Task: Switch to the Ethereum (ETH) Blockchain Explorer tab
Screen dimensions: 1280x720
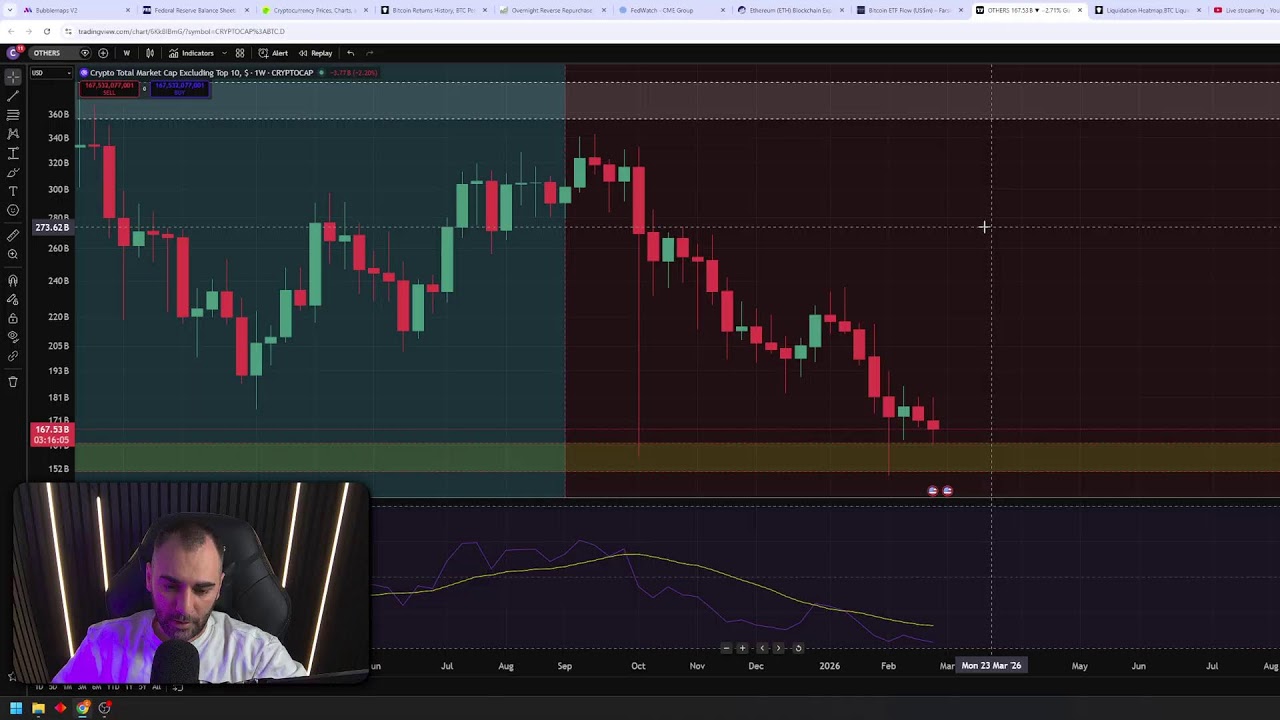Action: (x=789, y=10)
